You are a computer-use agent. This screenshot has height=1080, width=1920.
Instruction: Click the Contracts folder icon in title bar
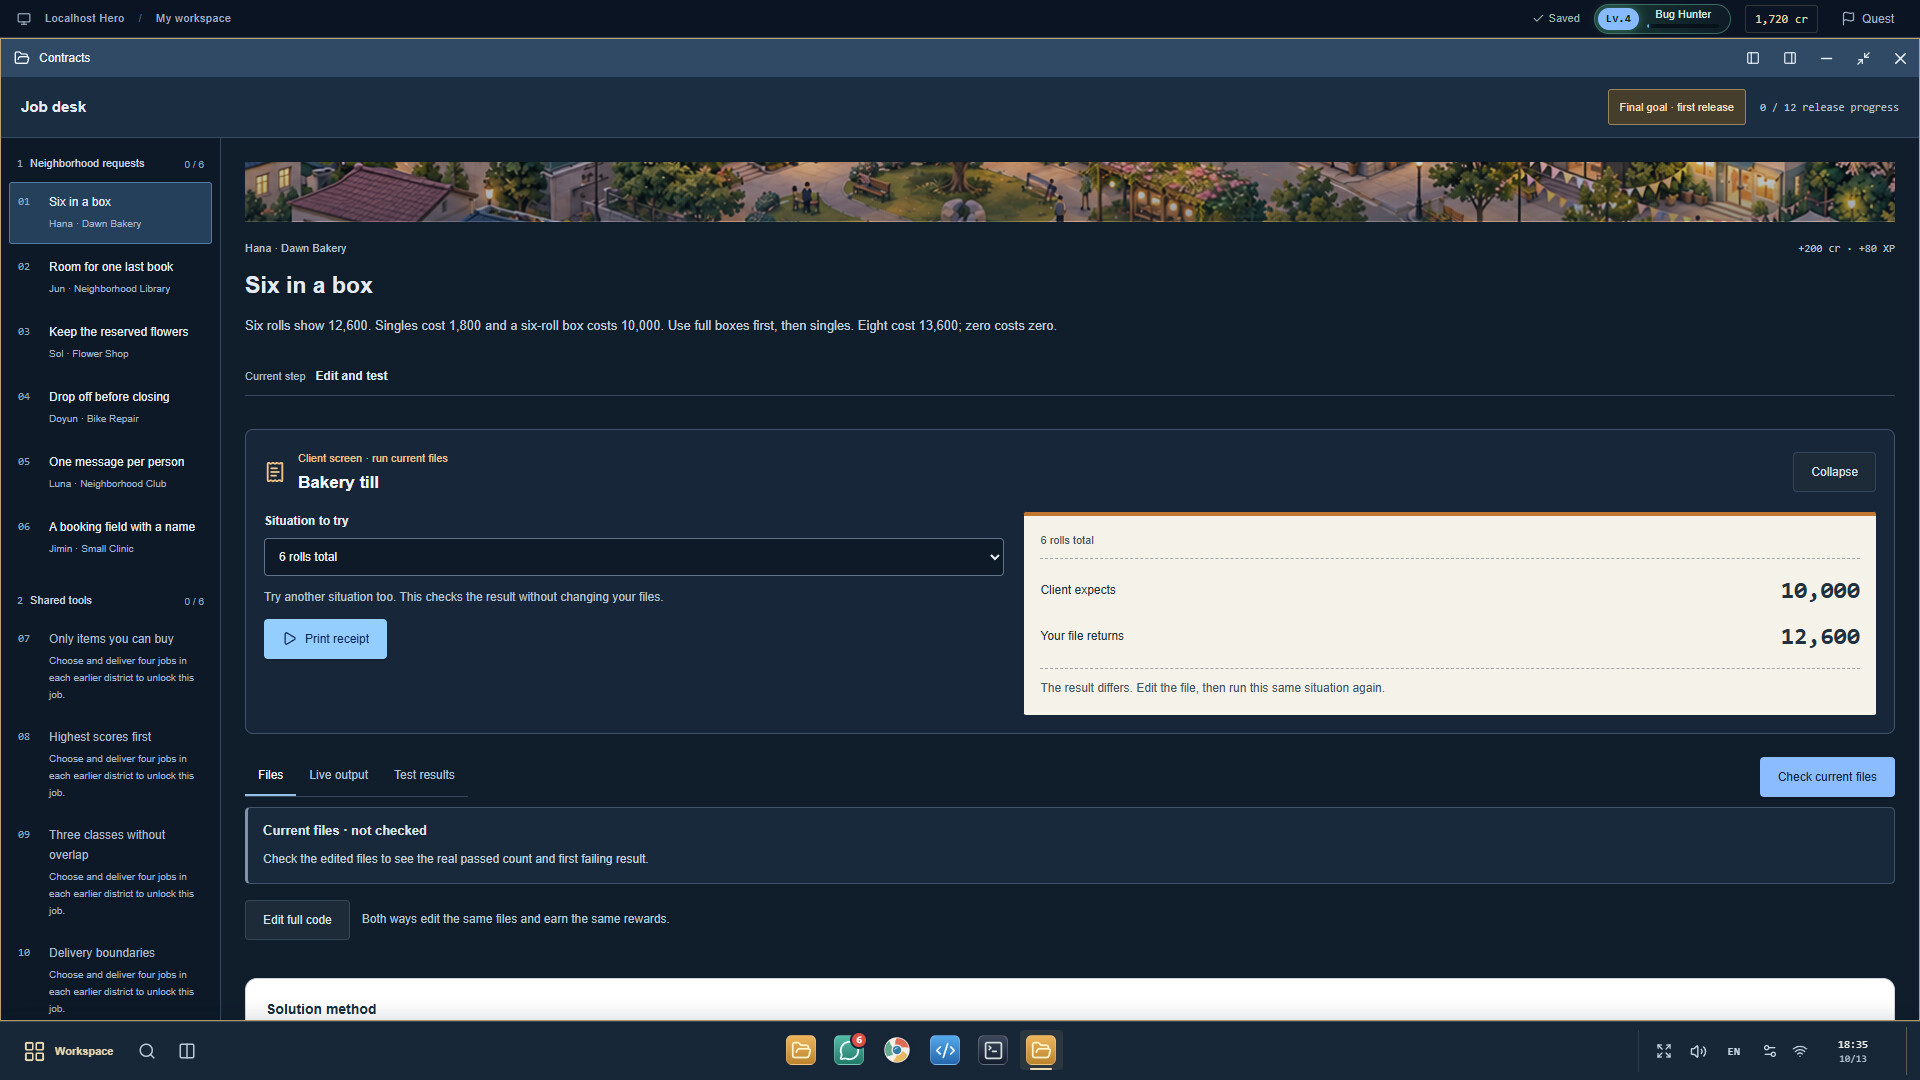point(22,58)
